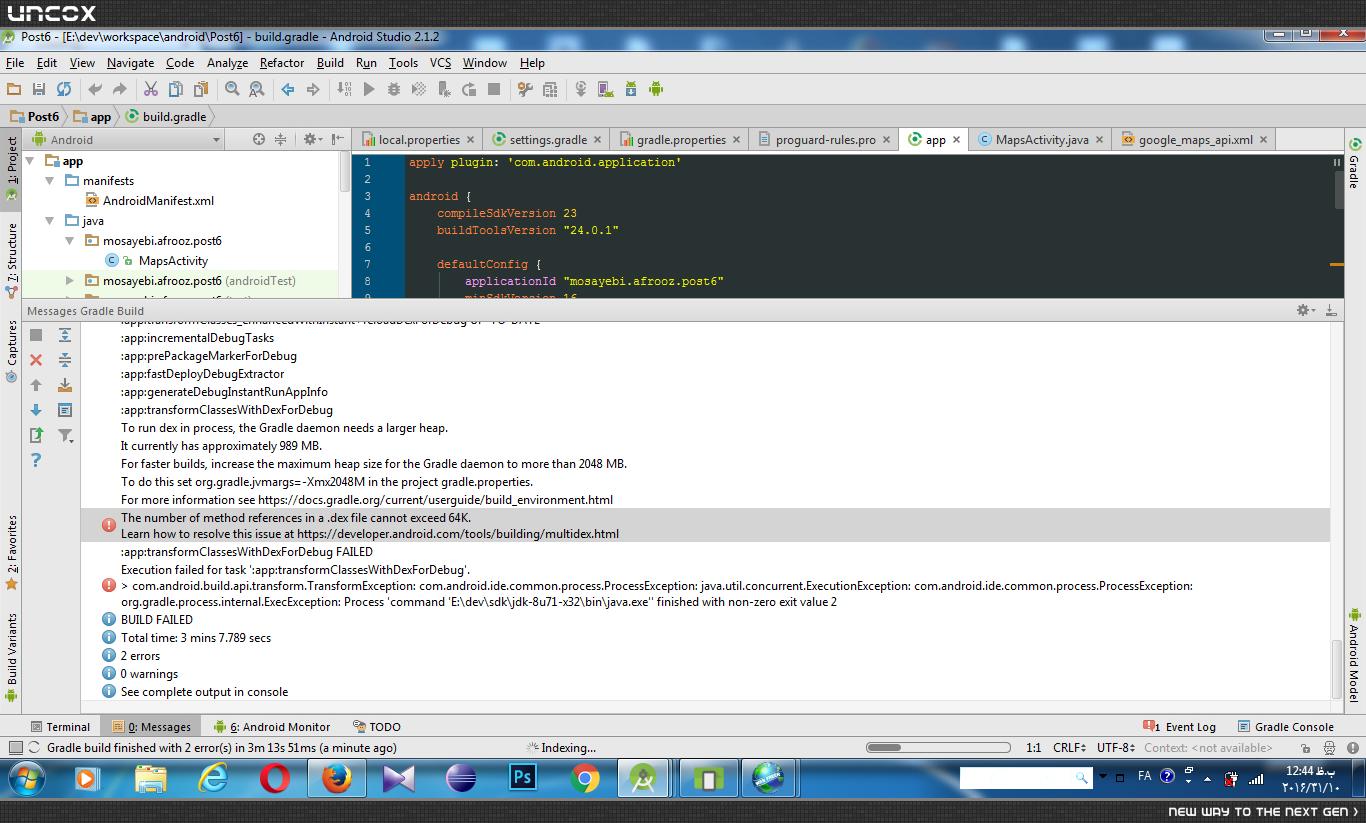This screenshot has height=823, width=1366.
Task: Change file encoding via UTF-8 selector
Action: (1115, 747)
